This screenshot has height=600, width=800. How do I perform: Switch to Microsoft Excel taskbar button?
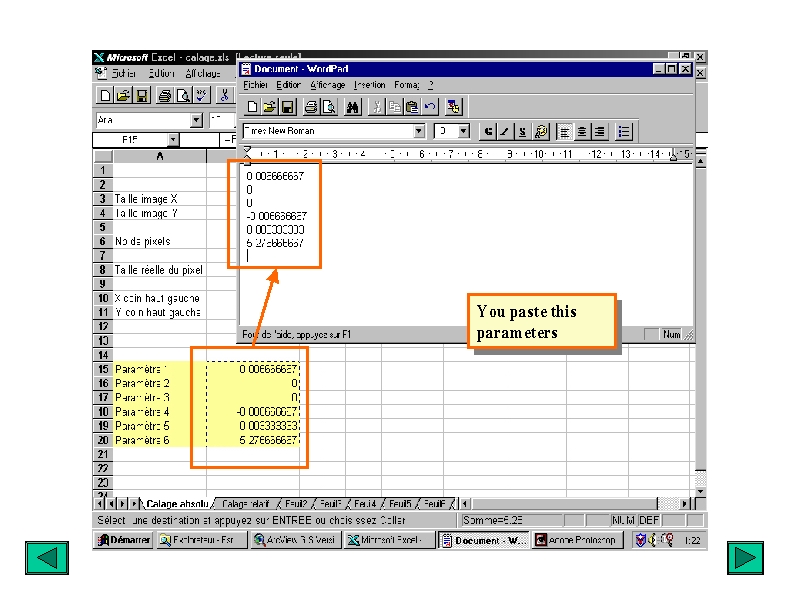389,540
